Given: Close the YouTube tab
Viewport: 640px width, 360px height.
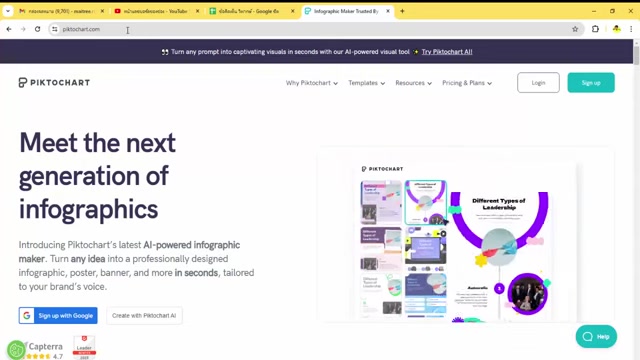Looking at the screenshot, I should click(x=198, y=11).
